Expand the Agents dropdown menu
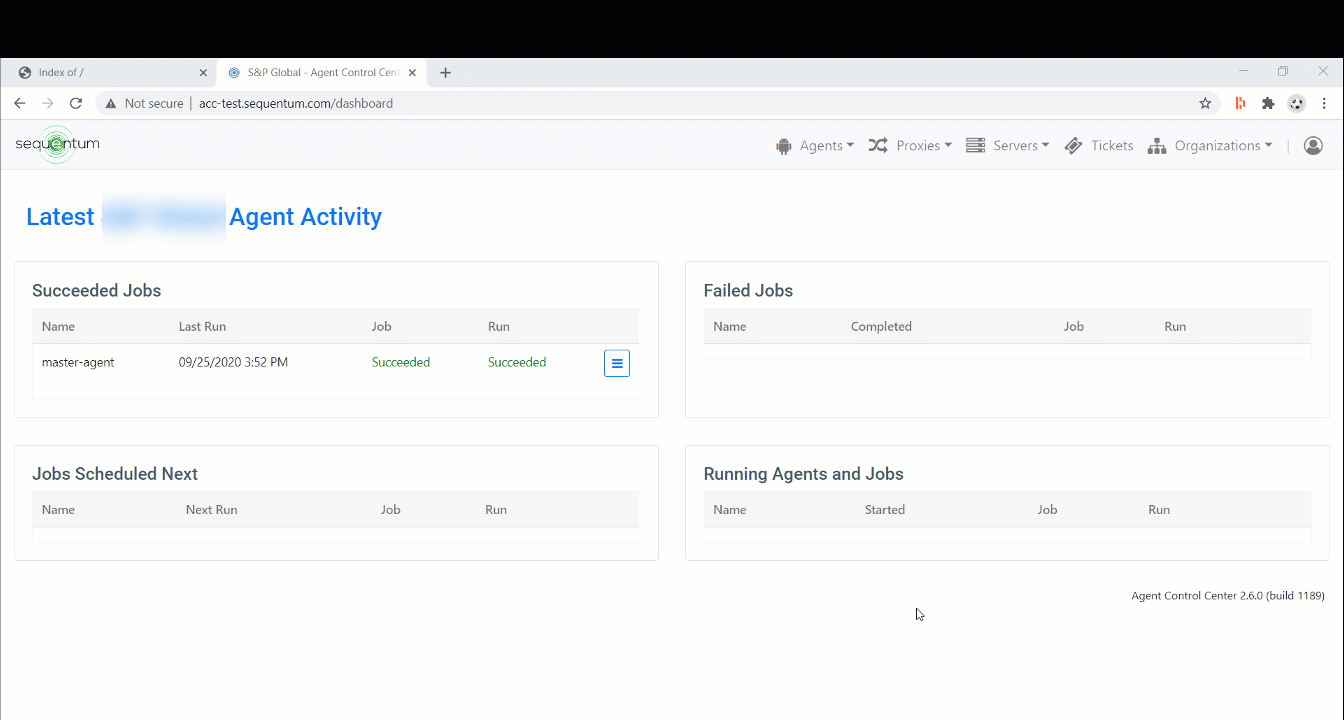 pos(815,146)
